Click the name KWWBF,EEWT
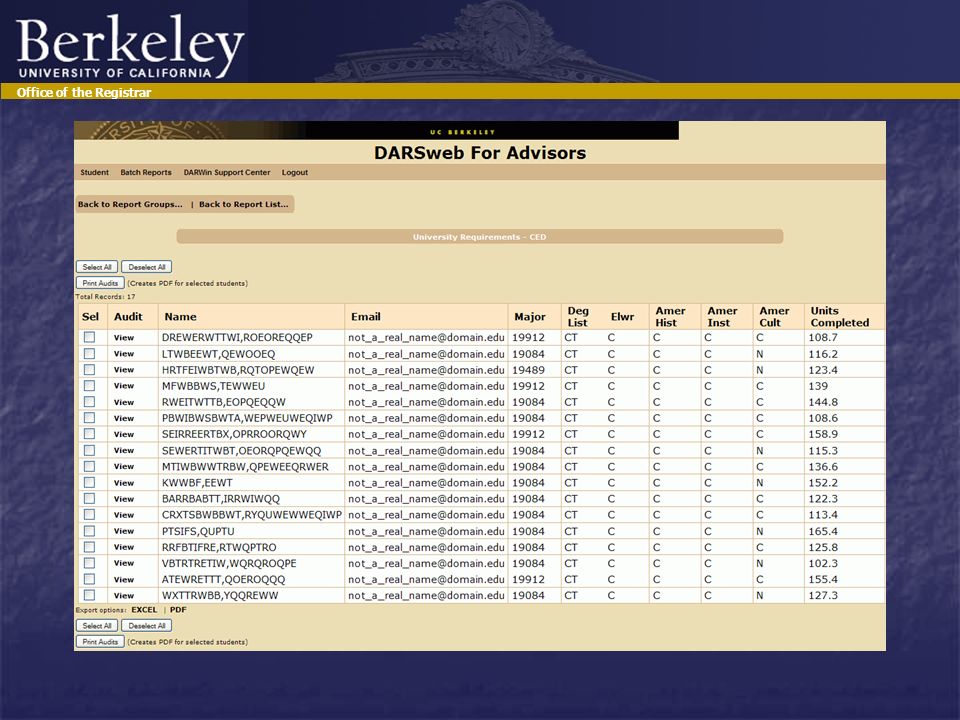The height and width of the screenshot is (720, 960). [x=197, y=483]
